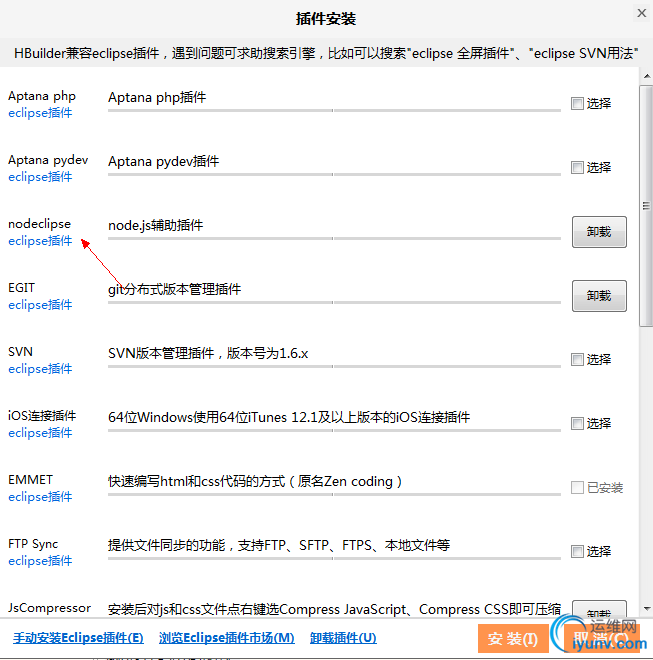Tick the FTP Sync plugin checkbox
Image resolution: width=653 pixels, height=660 pixels.
pos(577,551)
